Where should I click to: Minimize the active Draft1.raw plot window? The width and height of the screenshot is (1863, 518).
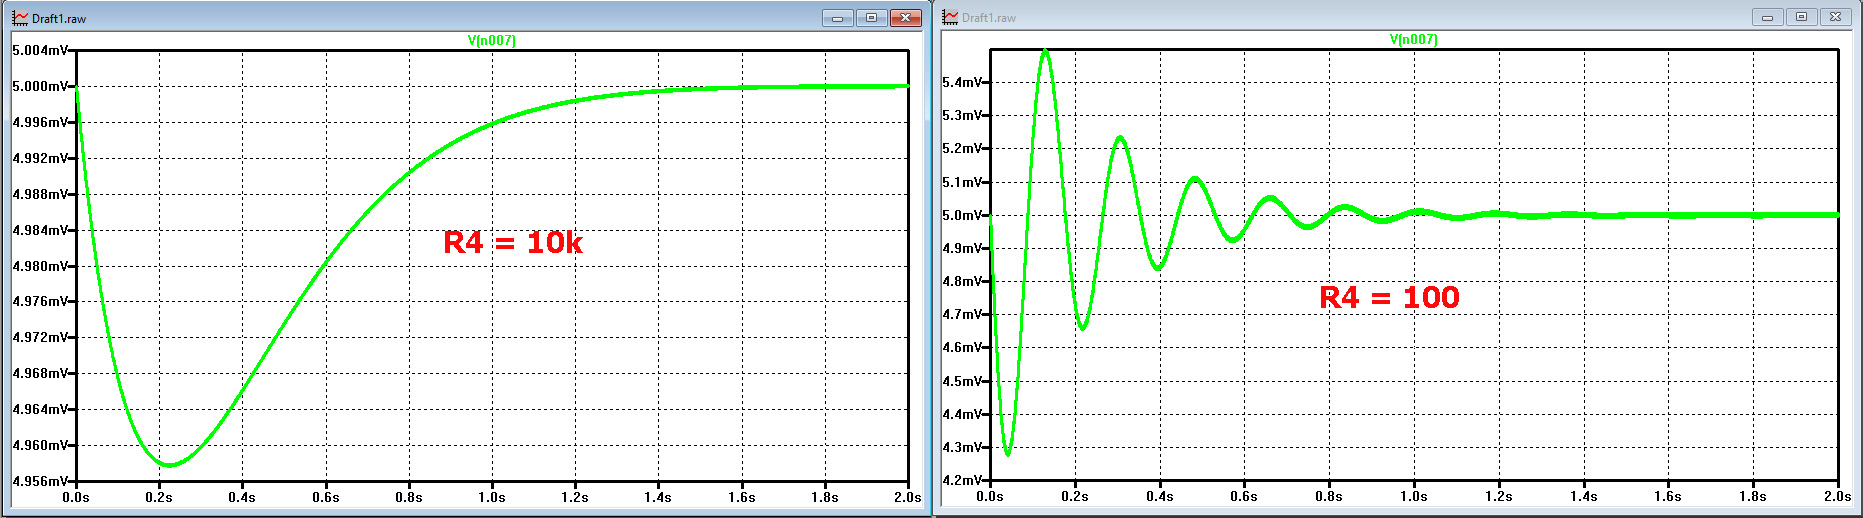tap(838, 18)
